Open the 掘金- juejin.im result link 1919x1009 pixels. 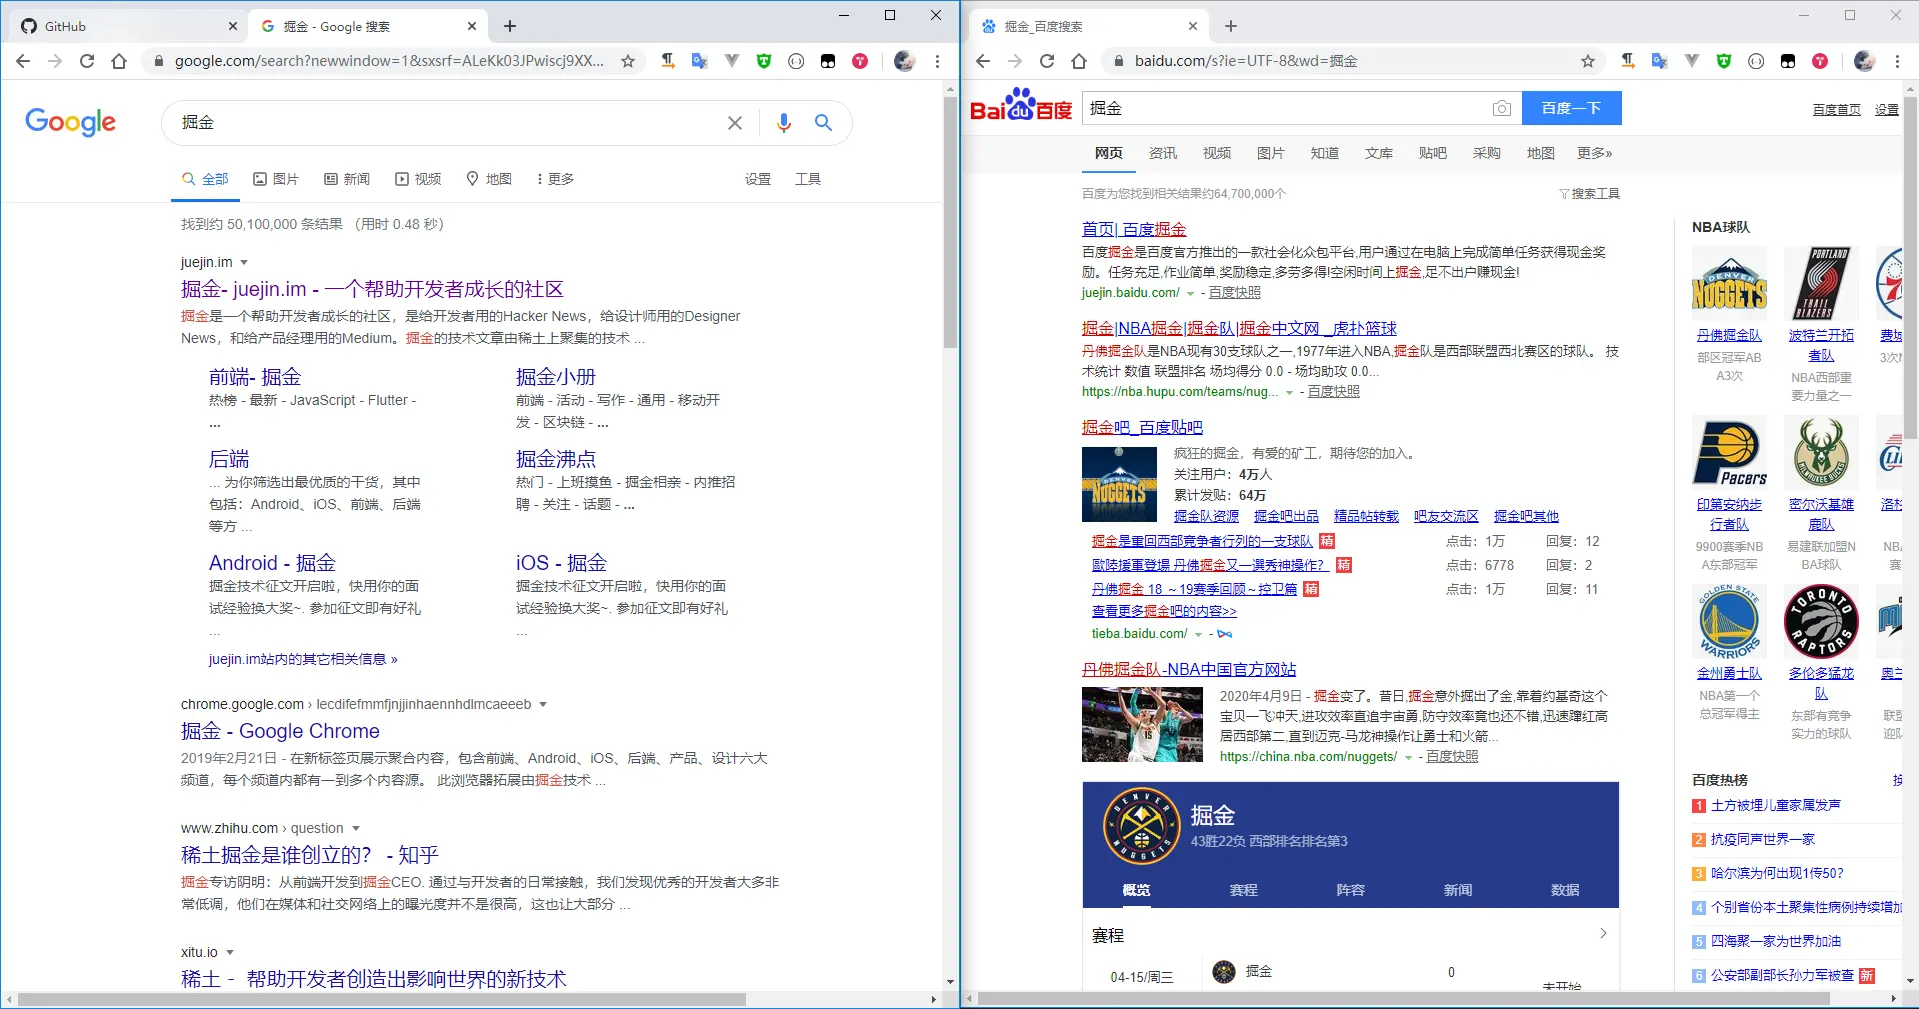372,289
